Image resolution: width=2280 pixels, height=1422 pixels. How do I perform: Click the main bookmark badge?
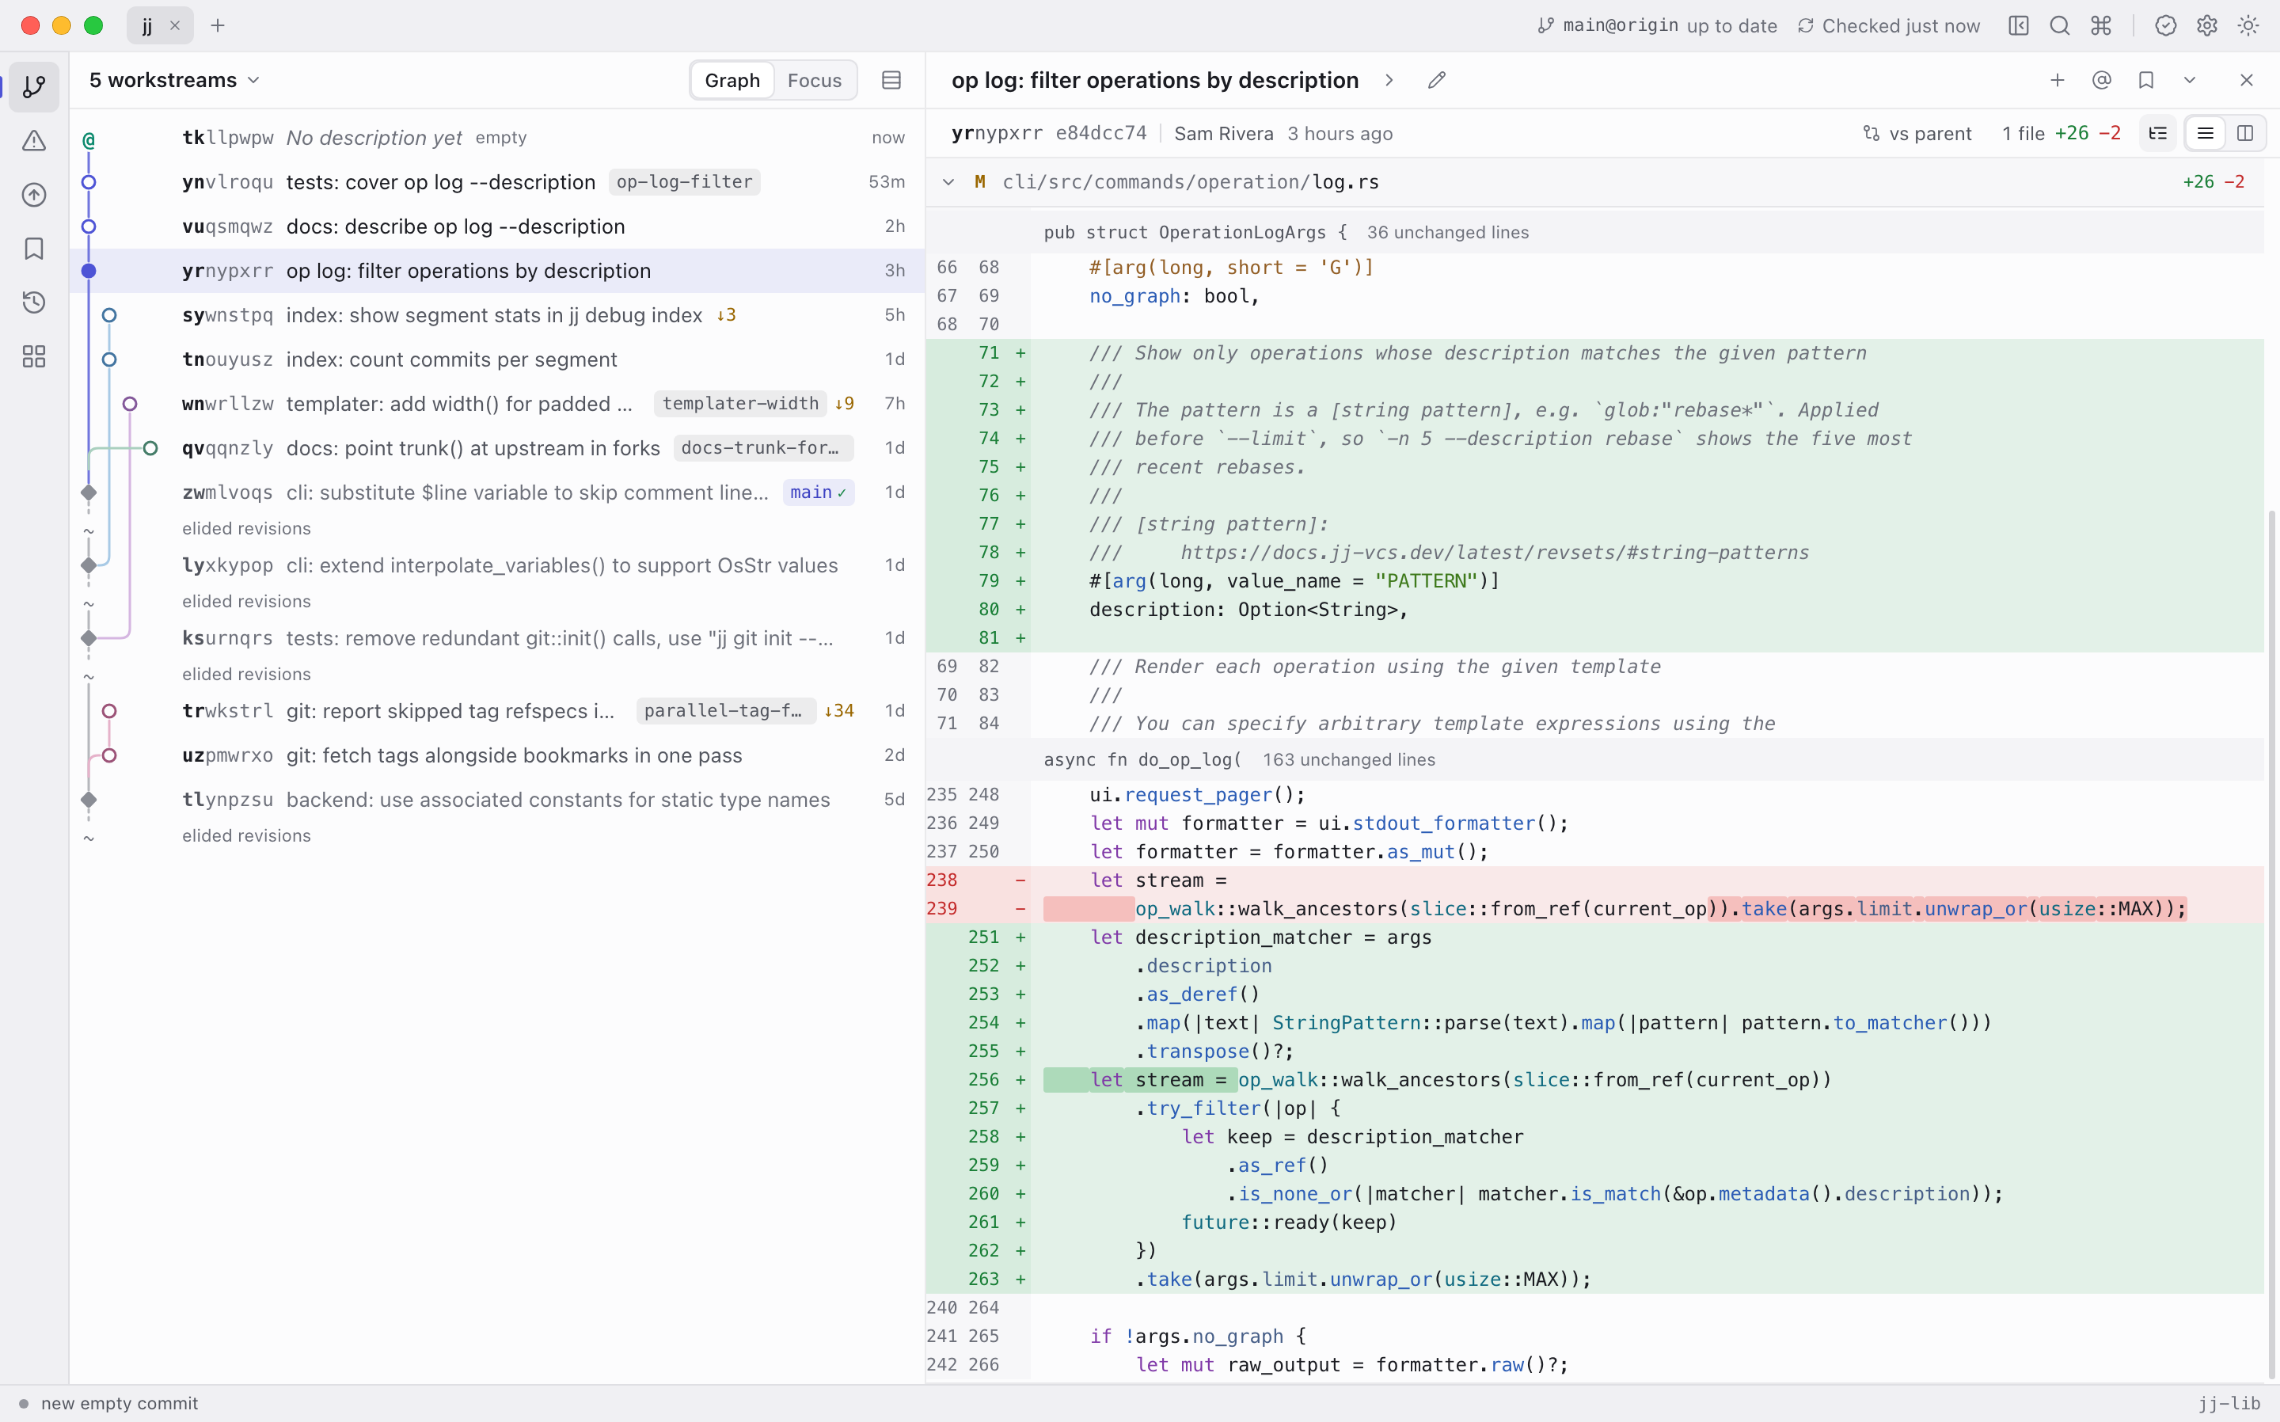click(818, 492)
